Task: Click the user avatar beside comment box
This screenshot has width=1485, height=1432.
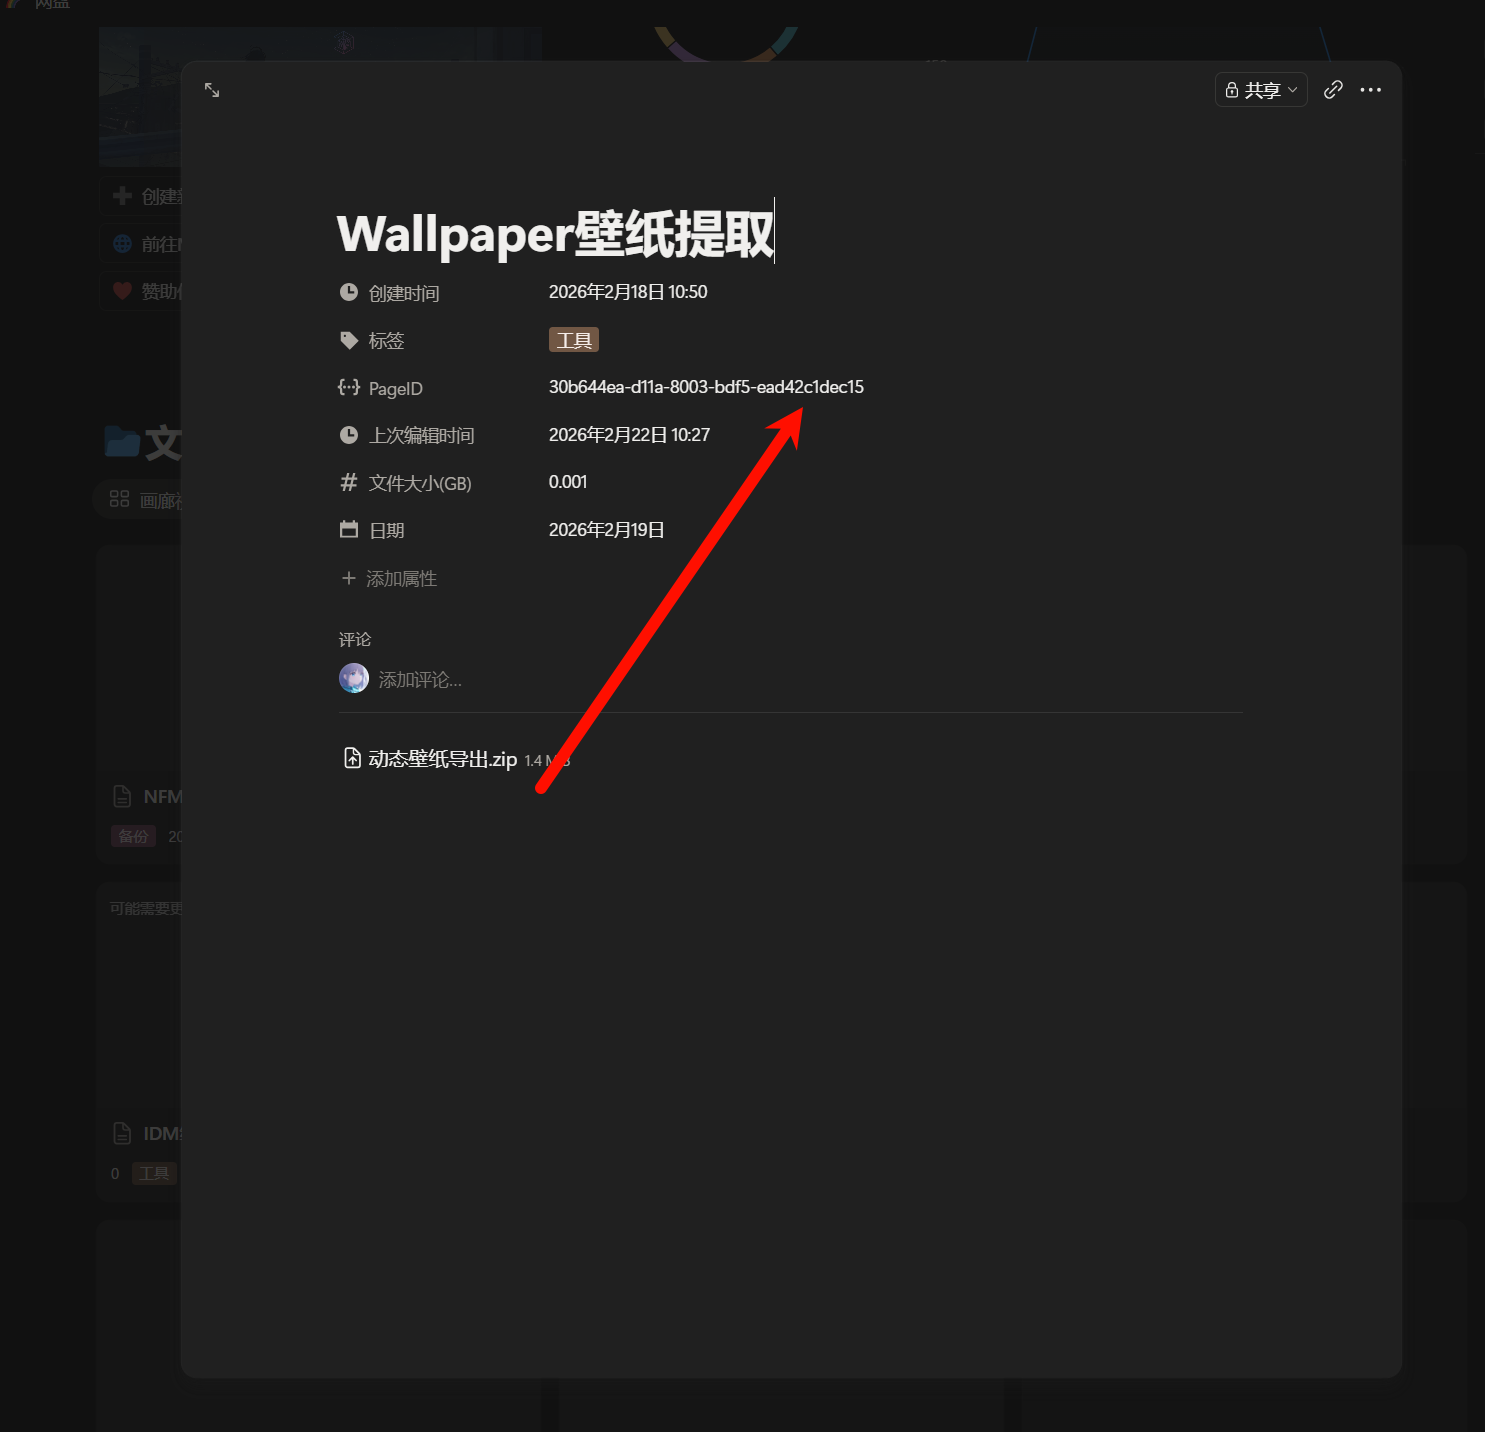Action: click(354, 679)
